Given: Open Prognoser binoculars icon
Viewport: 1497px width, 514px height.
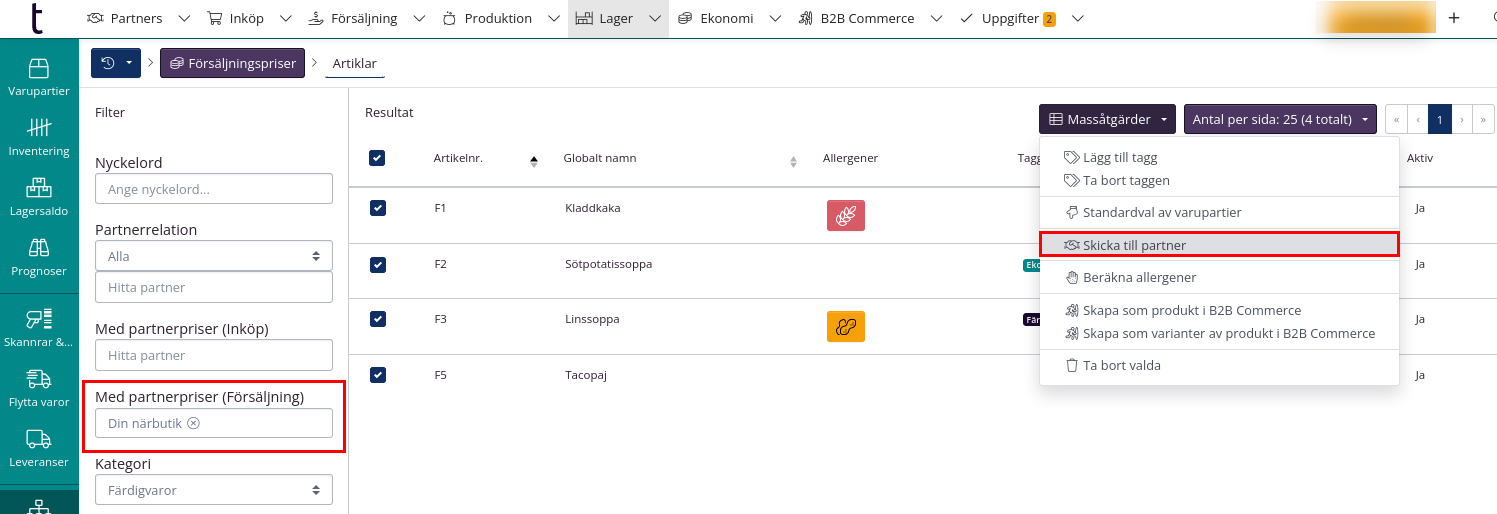Looking at the screenshot, I should point(38,257).
